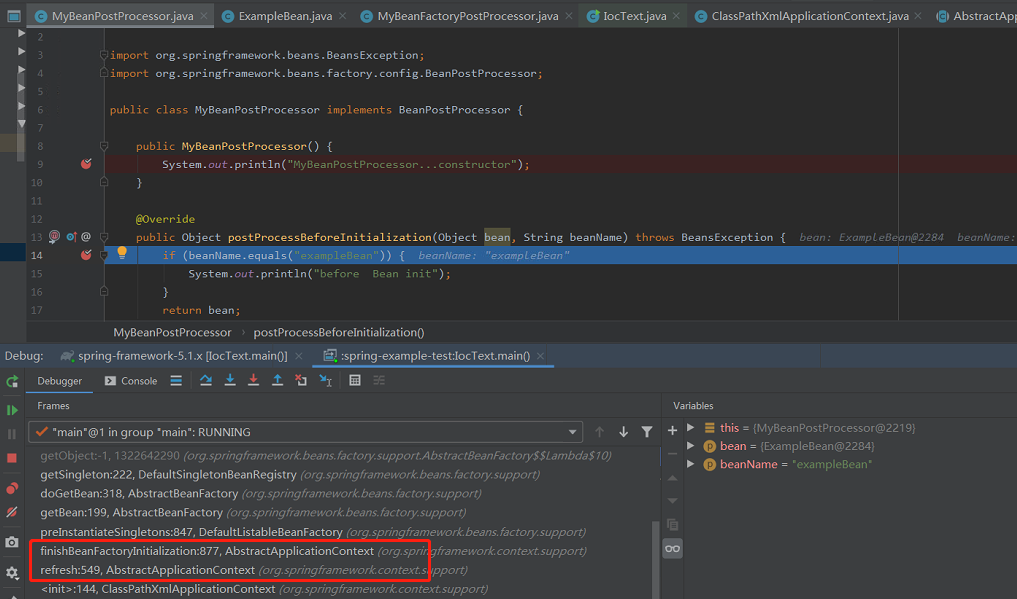1017x599 pixels.
Task: Open debugger settings gear
Action: (x=12, y=572)
